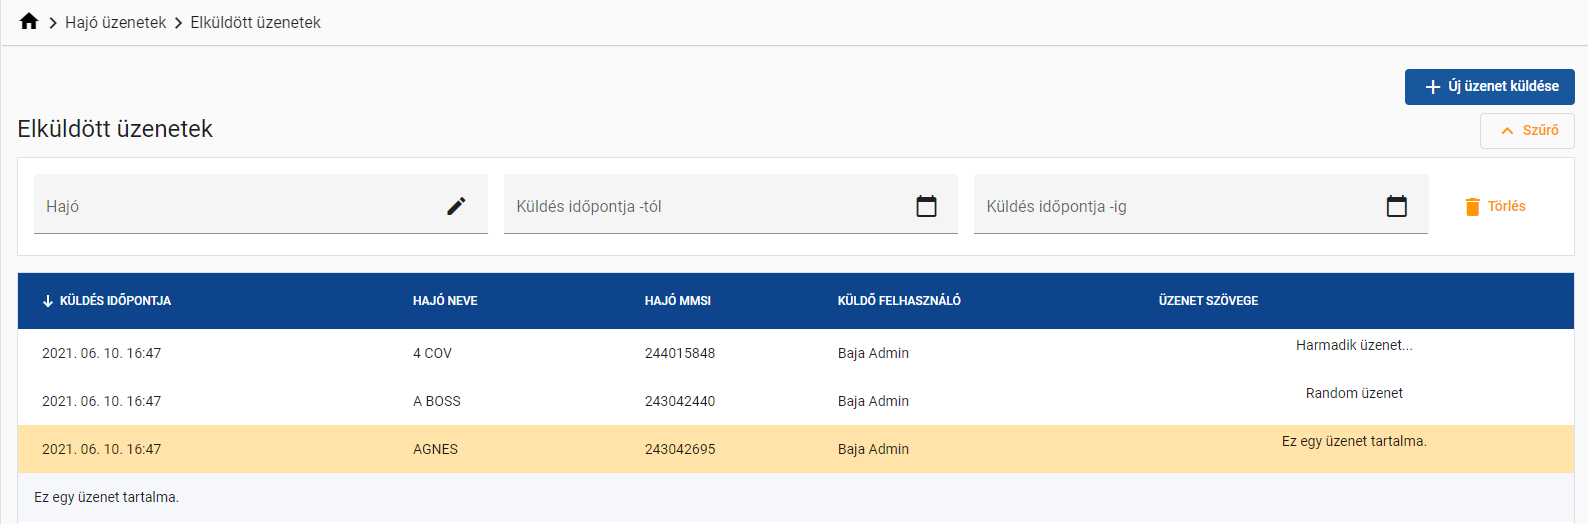Expand the A BOSS message row
Viewport: 1588px width, 524px height.
click(437, 401)
